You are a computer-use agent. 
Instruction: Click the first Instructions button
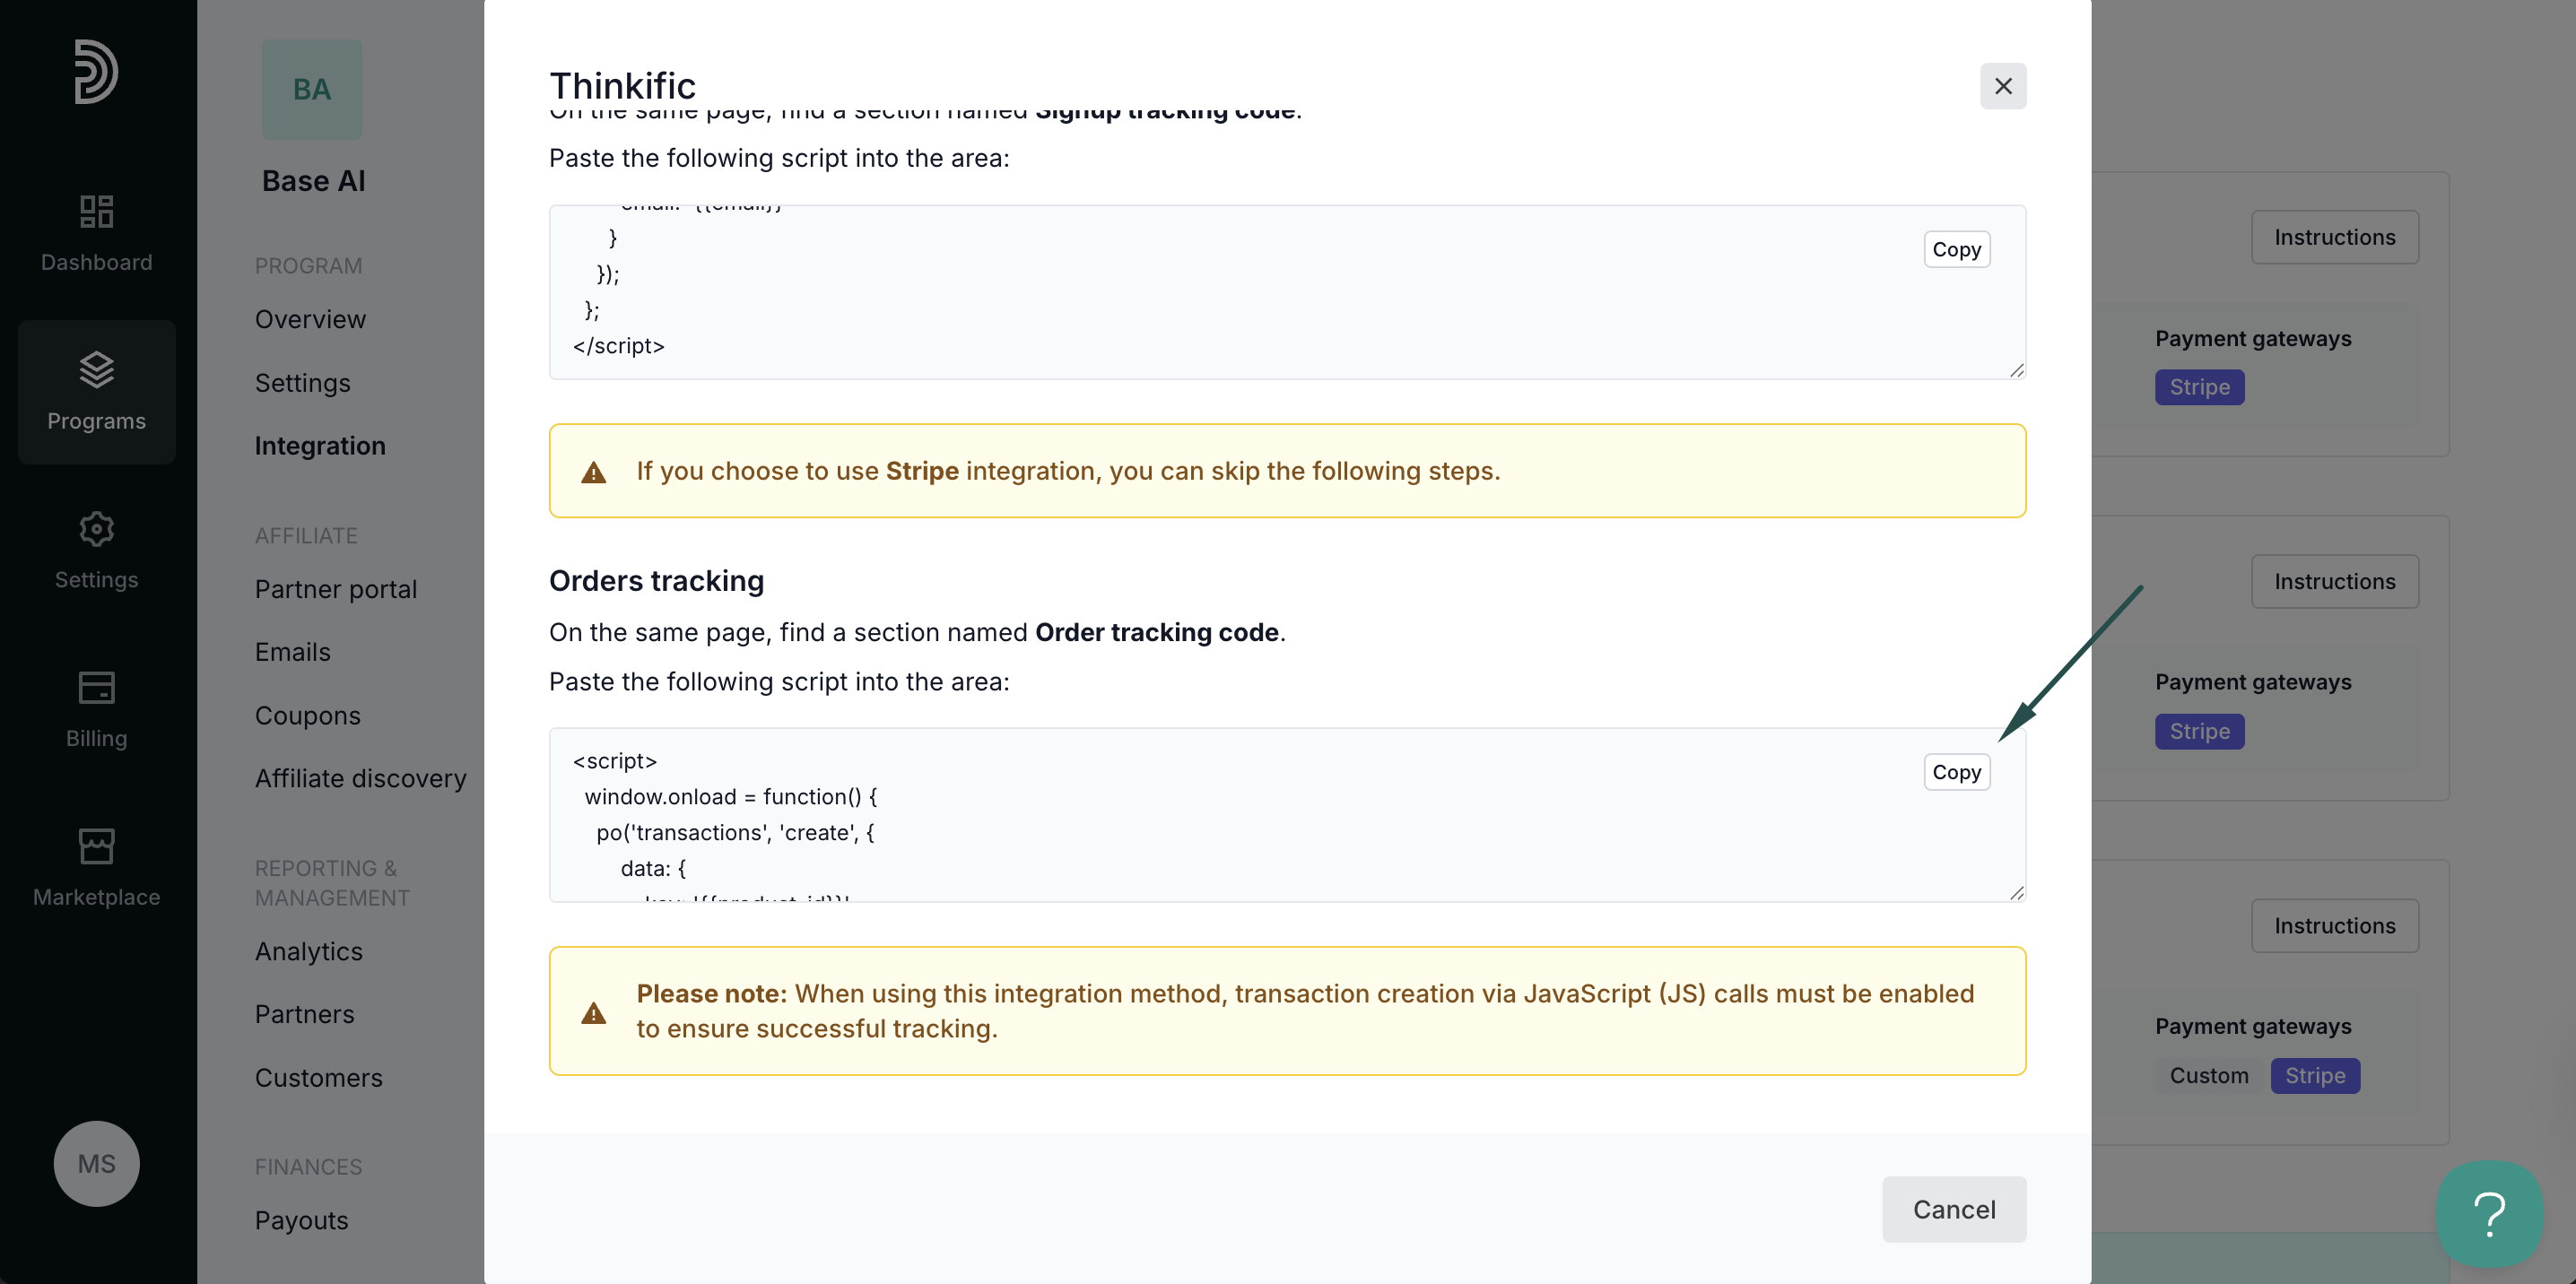click(2335, 237)
